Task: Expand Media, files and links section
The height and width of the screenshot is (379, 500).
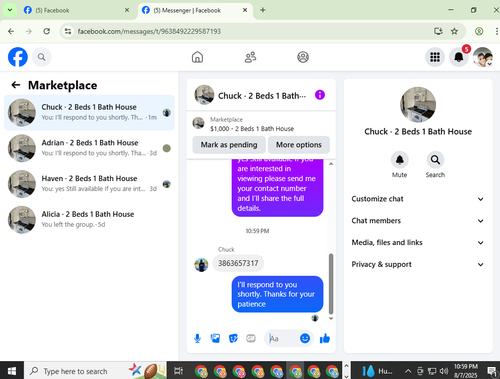Action: click(418, 243)
